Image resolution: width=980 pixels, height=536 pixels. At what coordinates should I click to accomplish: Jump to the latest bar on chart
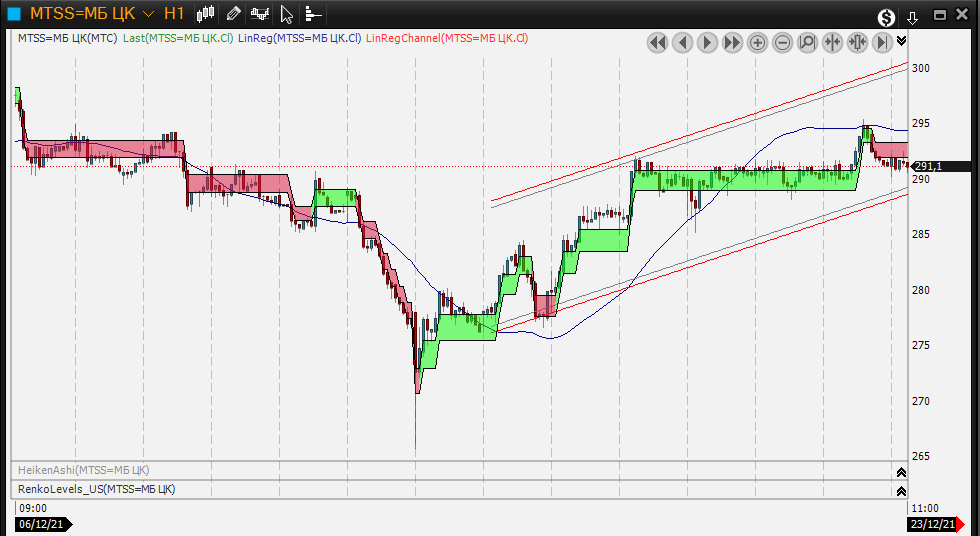[x=882, y=42]
